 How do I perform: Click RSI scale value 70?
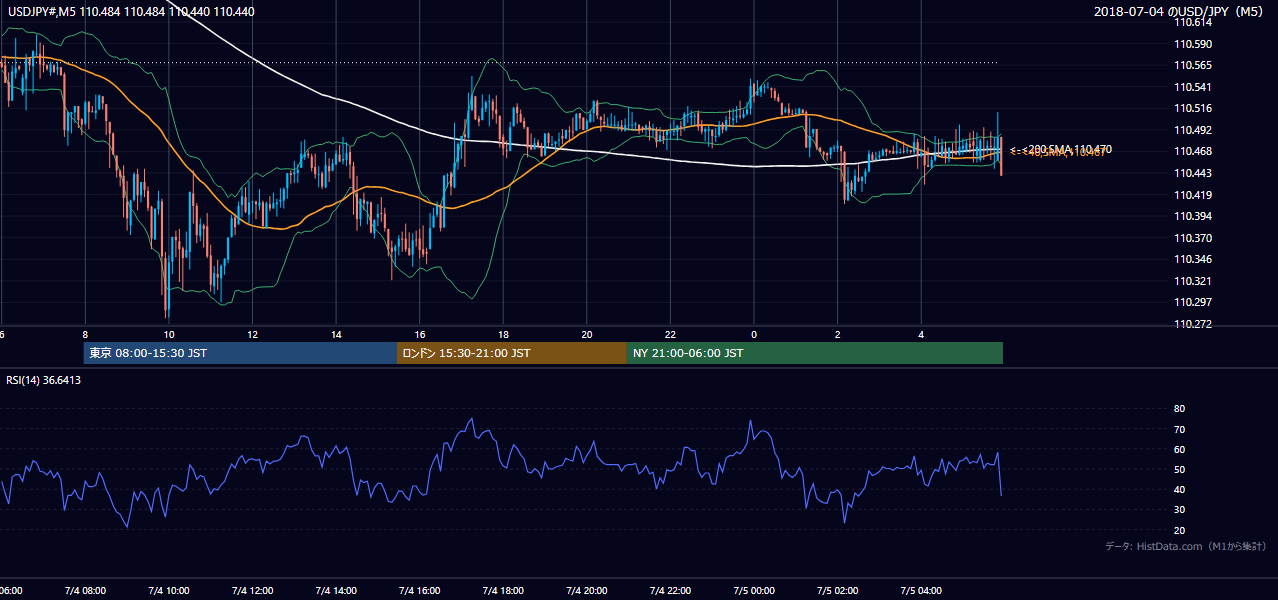click(1179, 429)
